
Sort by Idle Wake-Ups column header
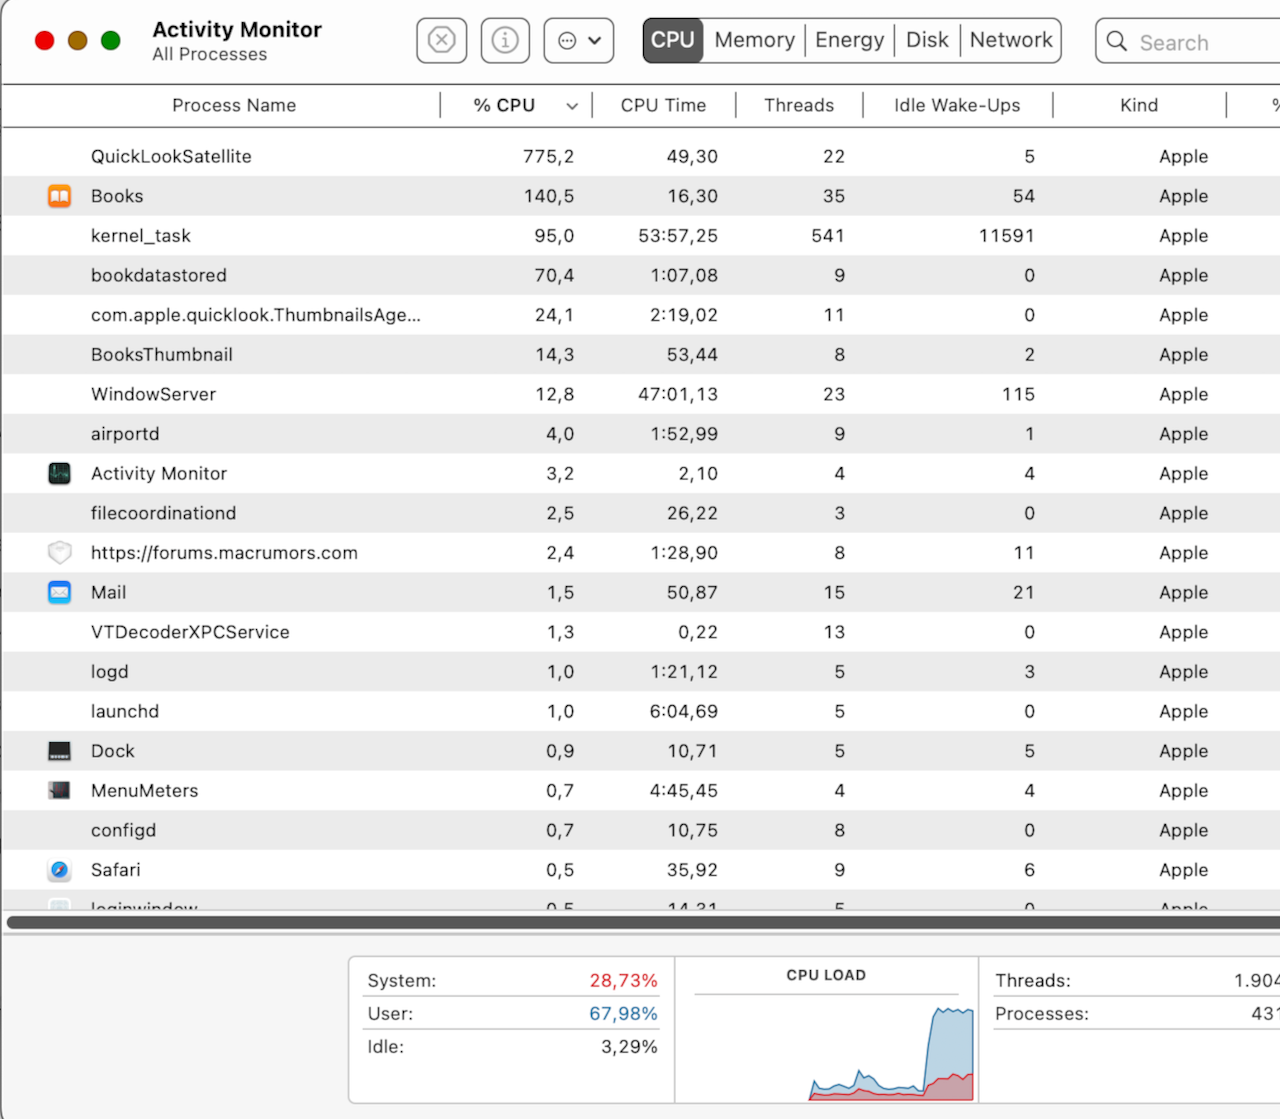957,105
